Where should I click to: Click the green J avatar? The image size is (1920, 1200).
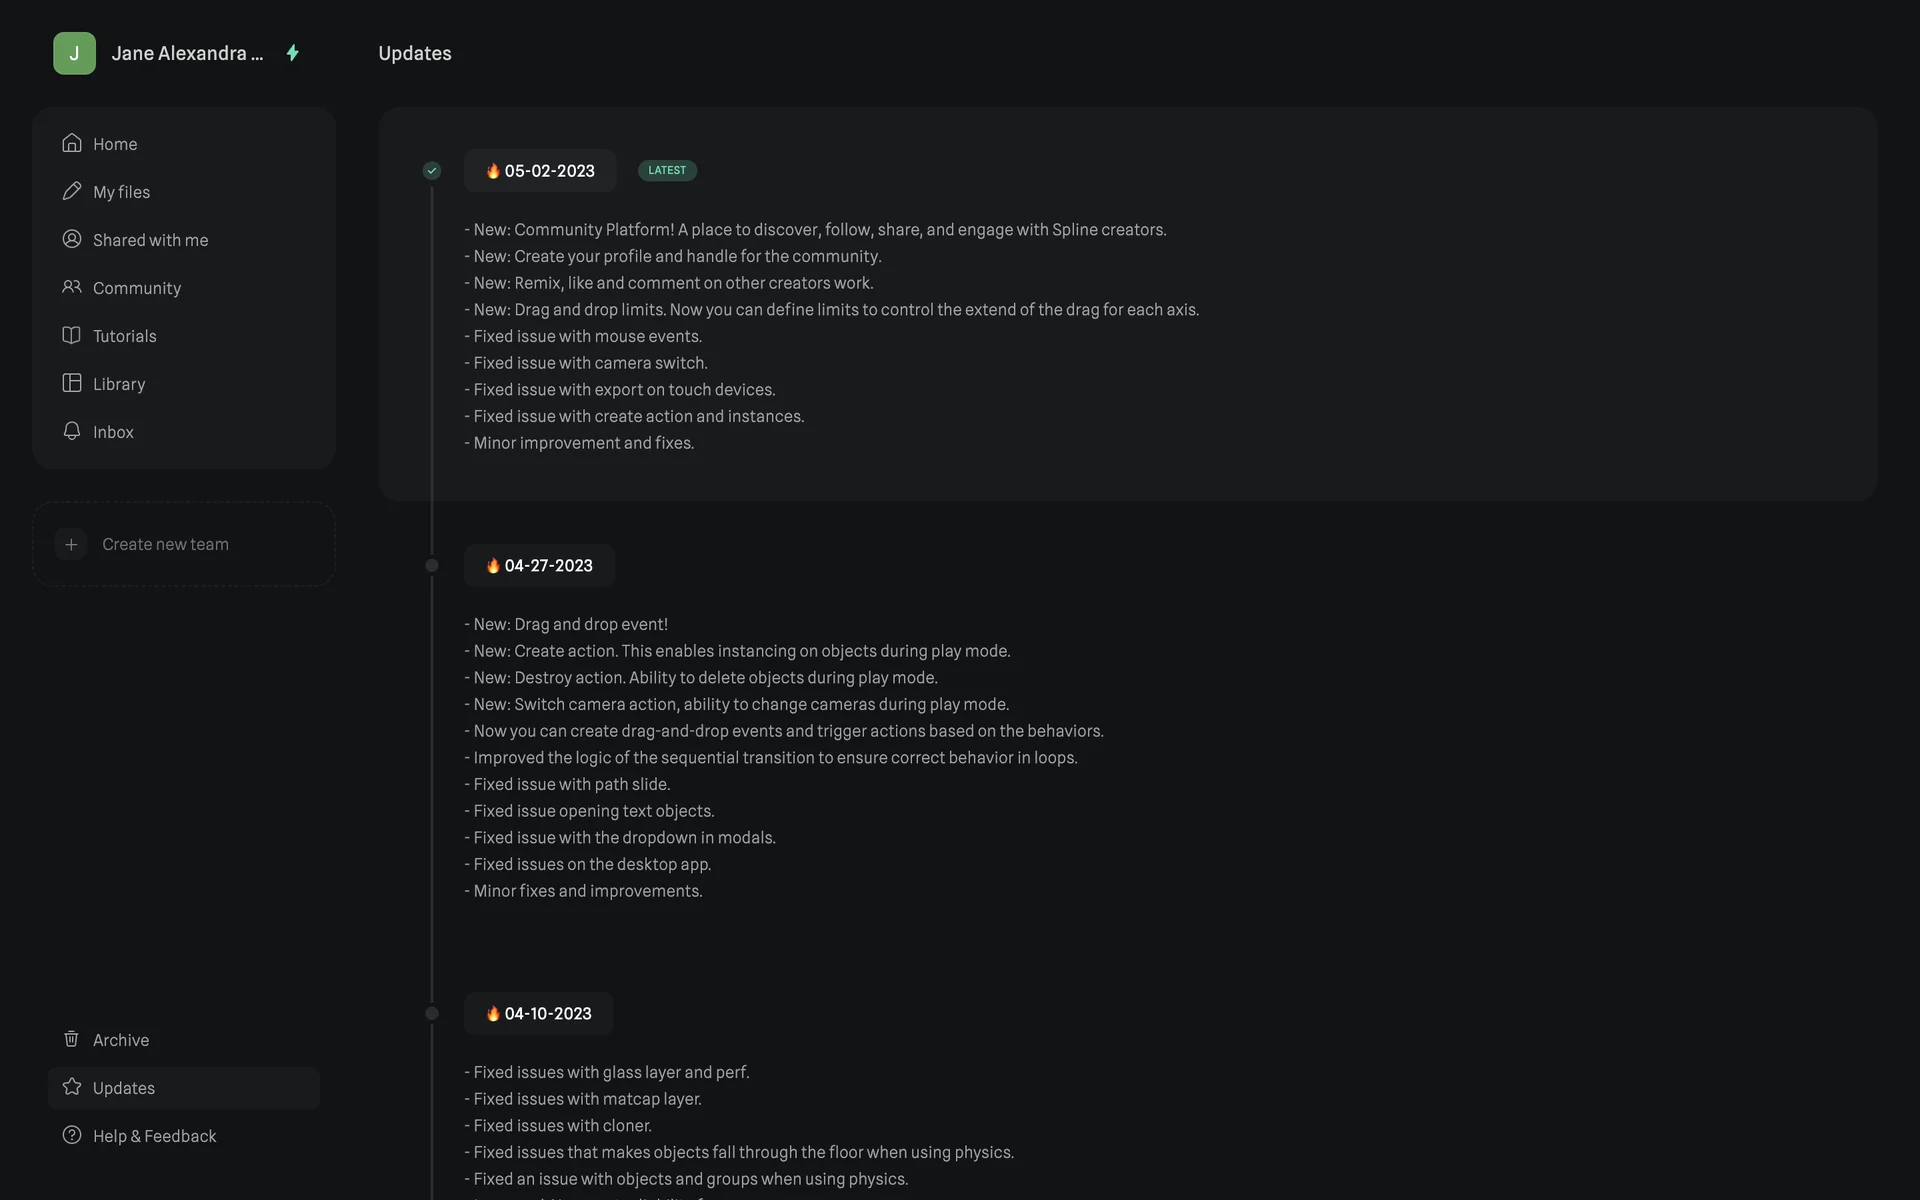[x=74, y=53]
